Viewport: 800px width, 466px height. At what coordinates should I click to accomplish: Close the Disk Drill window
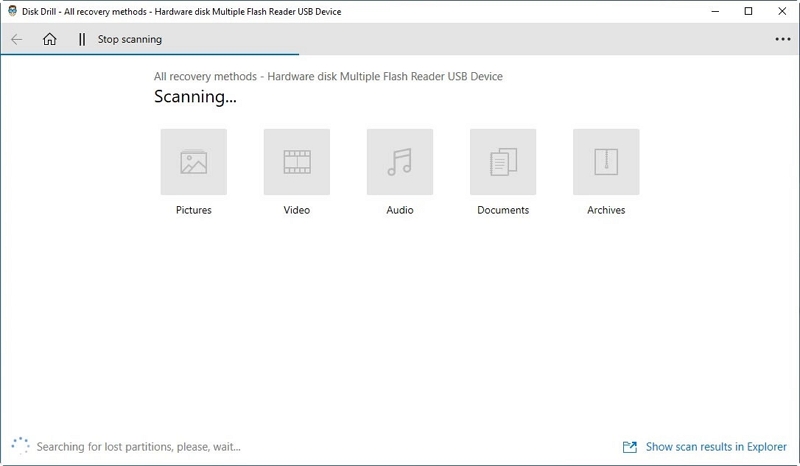(782, 11)
